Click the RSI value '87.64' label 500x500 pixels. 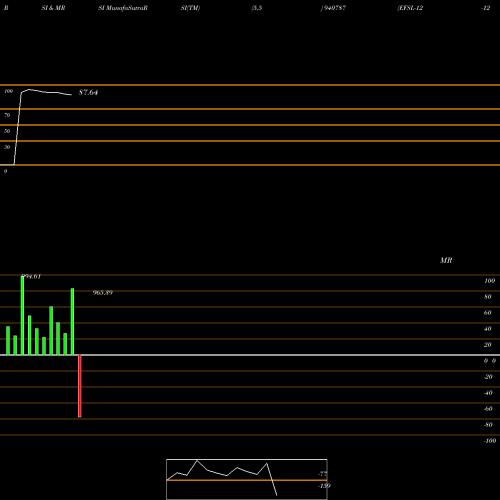point(88,92)
